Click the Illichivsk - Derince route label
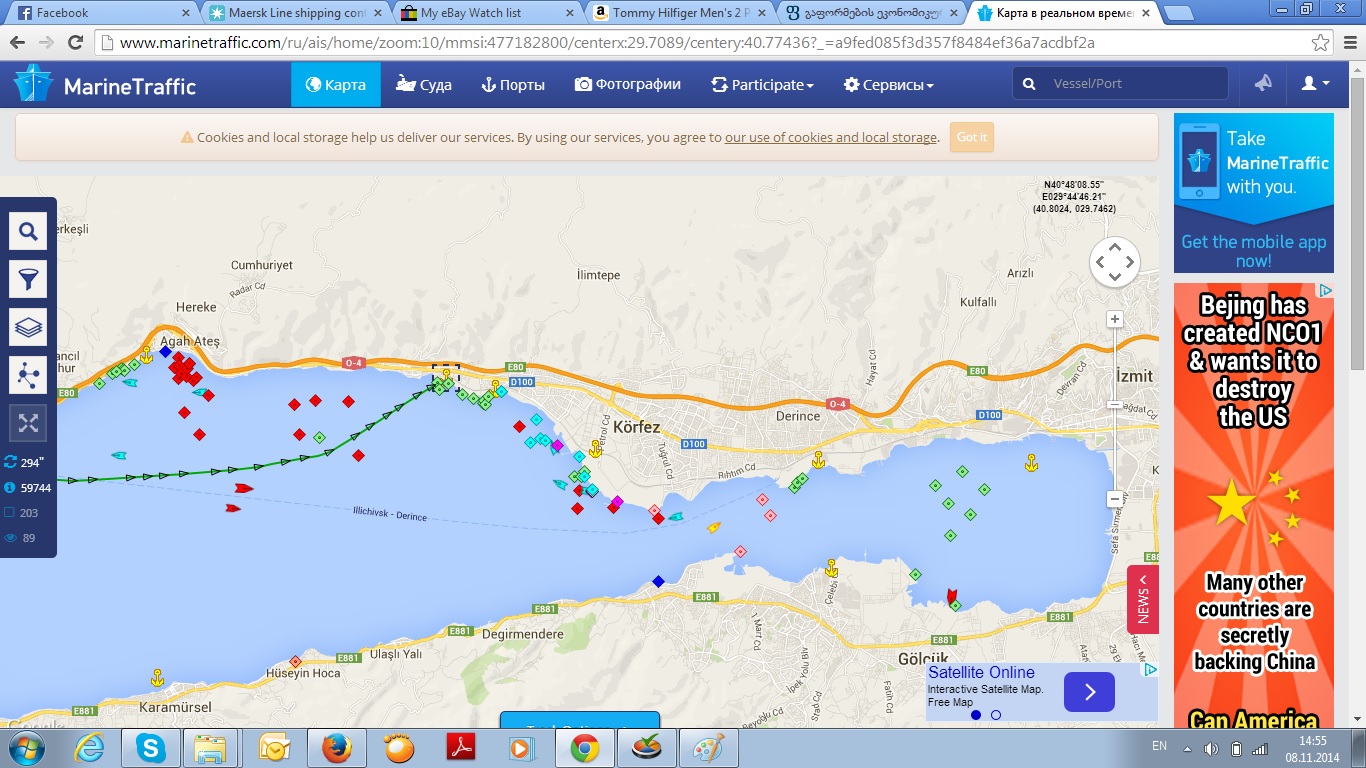1366x768 pixels. [x=390, y=514]
